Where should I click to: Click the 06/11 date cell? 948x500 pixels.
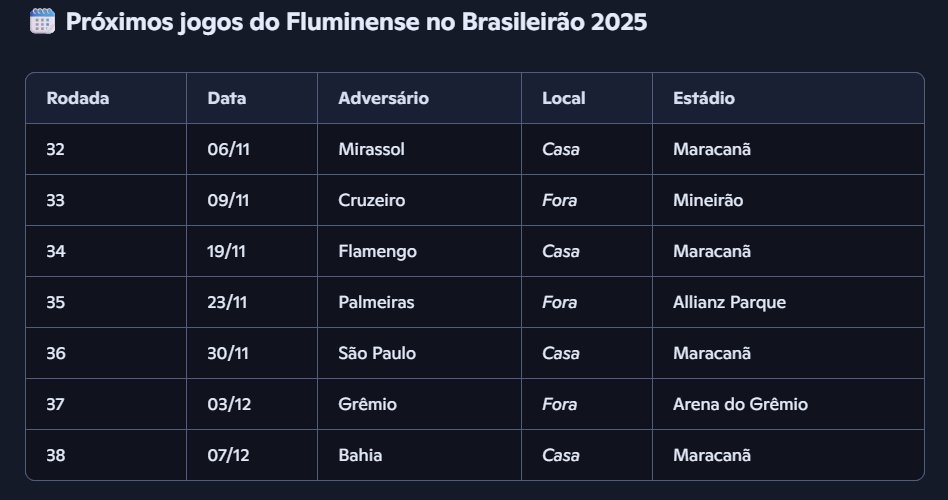point(228,149)
